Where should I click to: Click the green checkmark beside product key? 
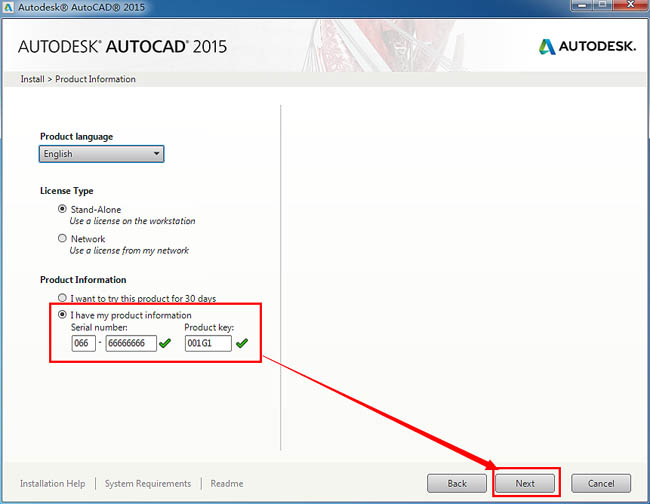[x=242, y=343]
